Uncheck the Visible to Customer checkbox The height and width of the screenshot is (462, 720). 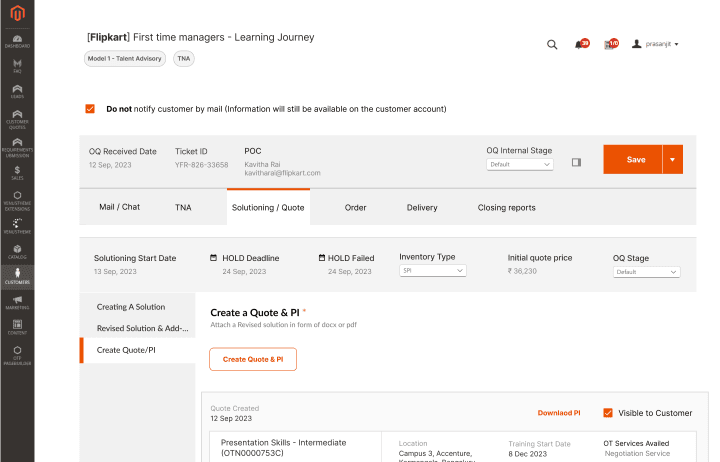(608, 413)
